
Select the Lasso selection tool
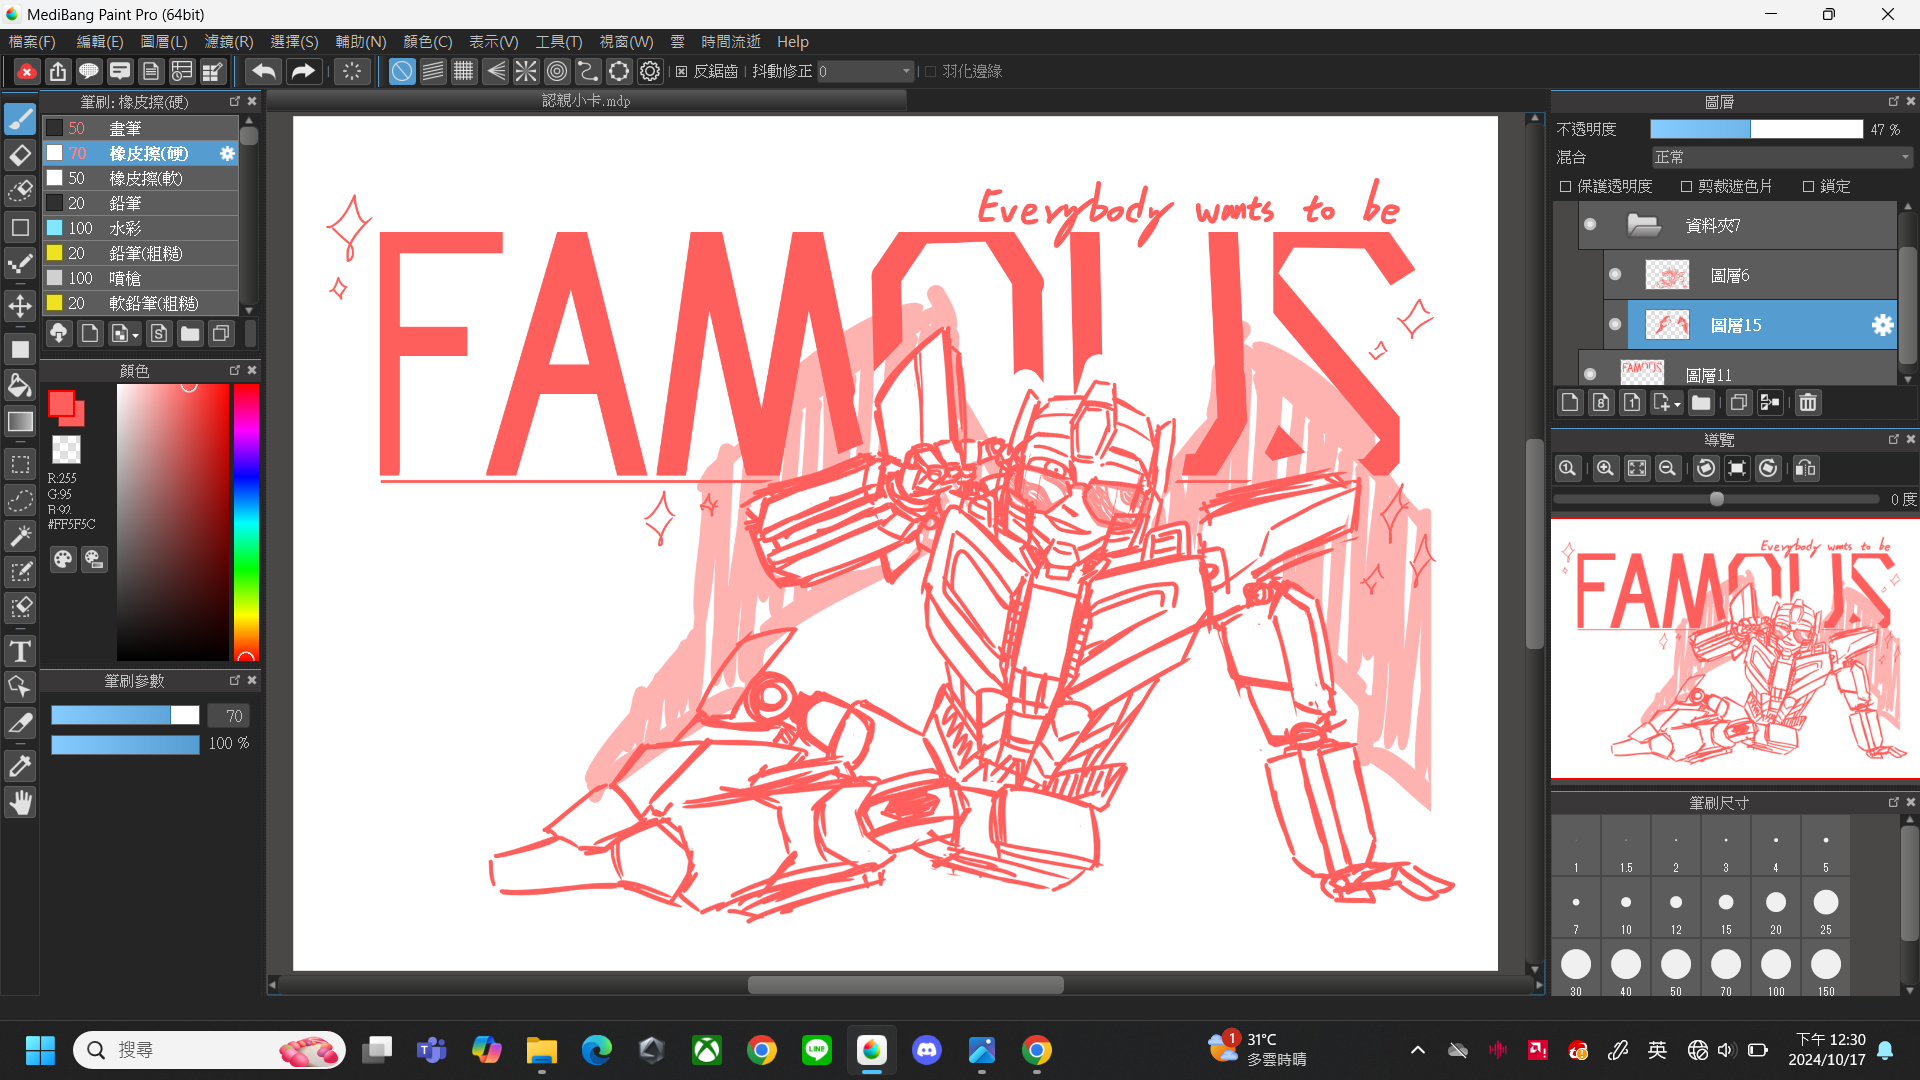point(20,501)
